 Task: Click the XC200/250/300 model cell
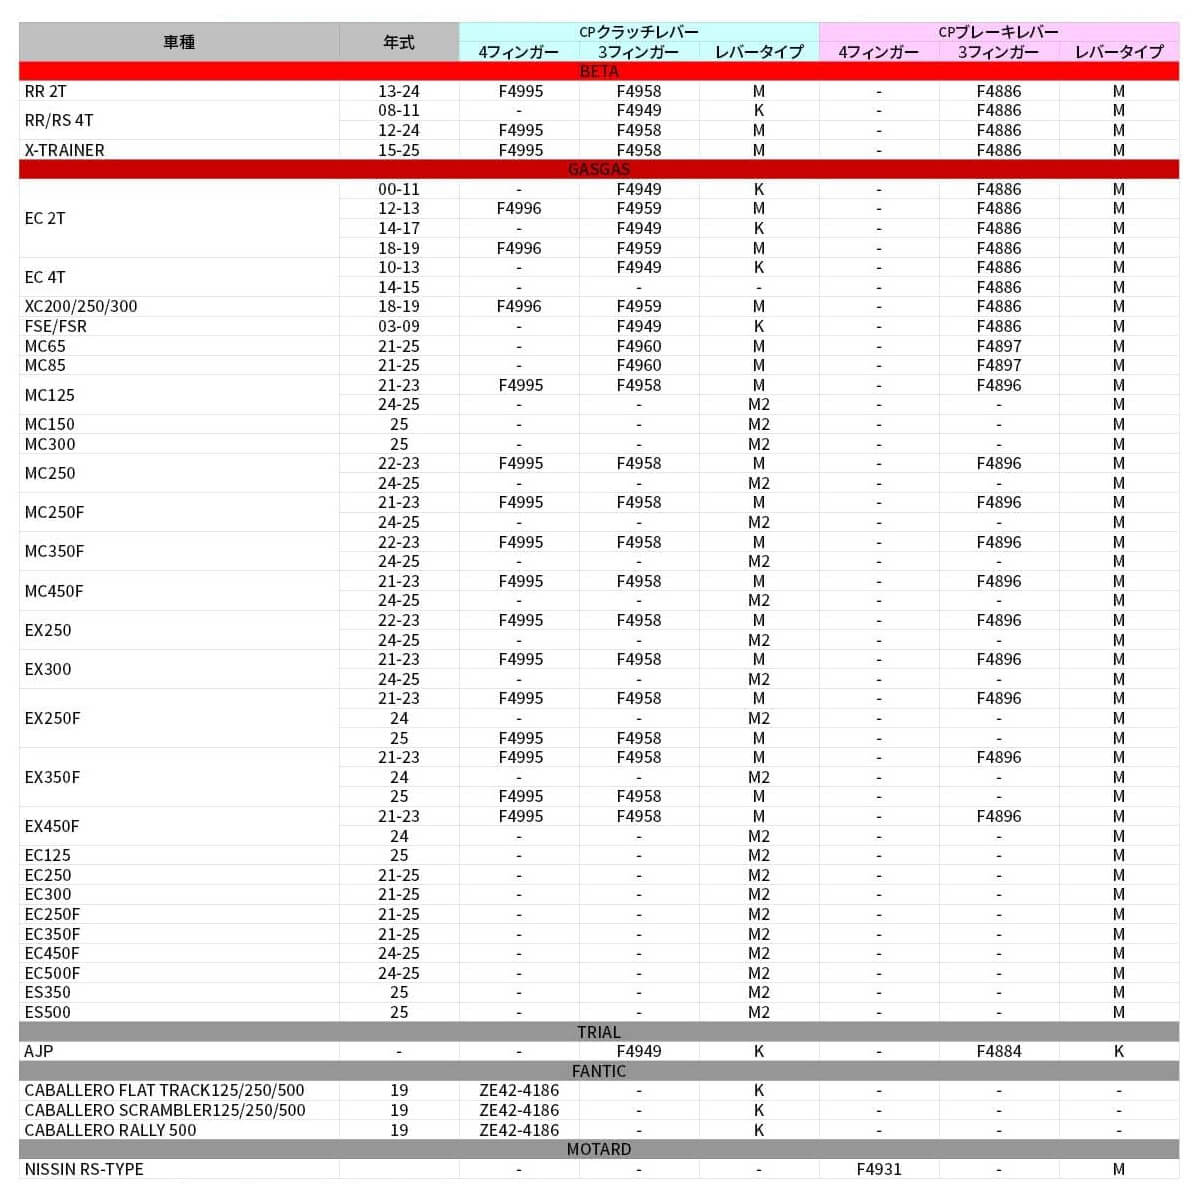(179, 306)
